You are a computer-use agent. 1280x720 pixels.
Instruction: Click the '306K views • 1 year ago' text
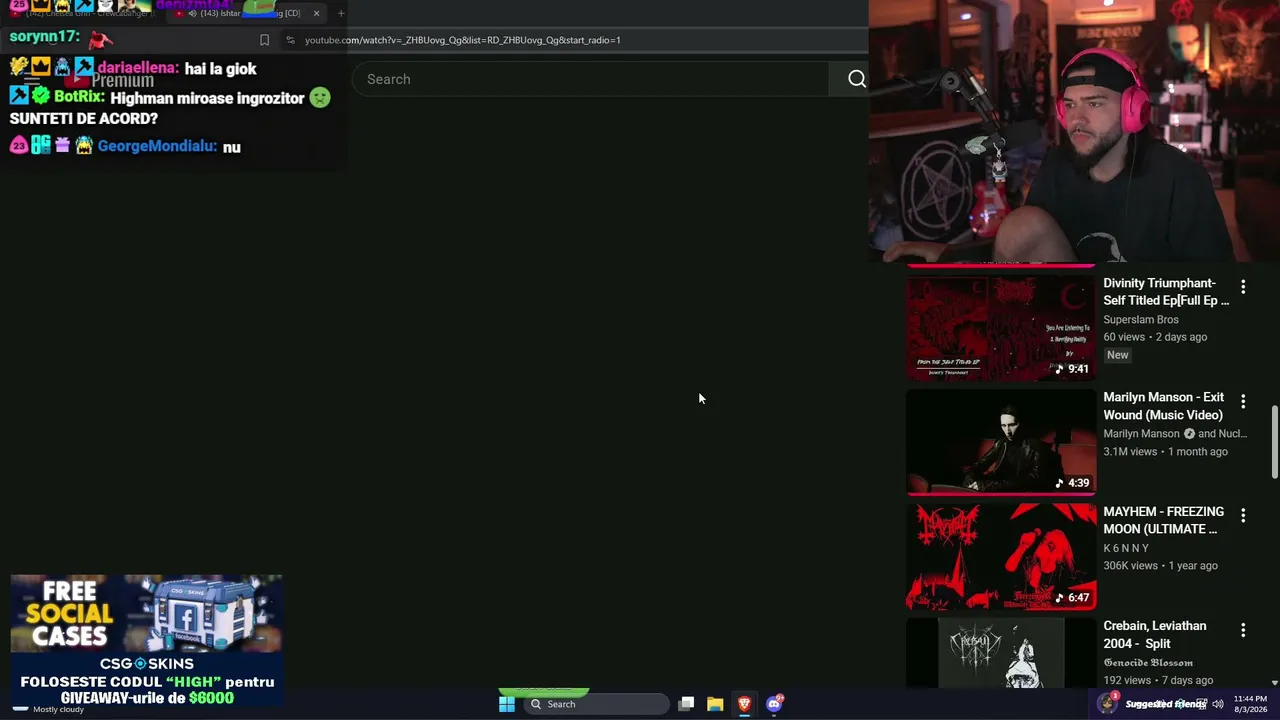1160,566
